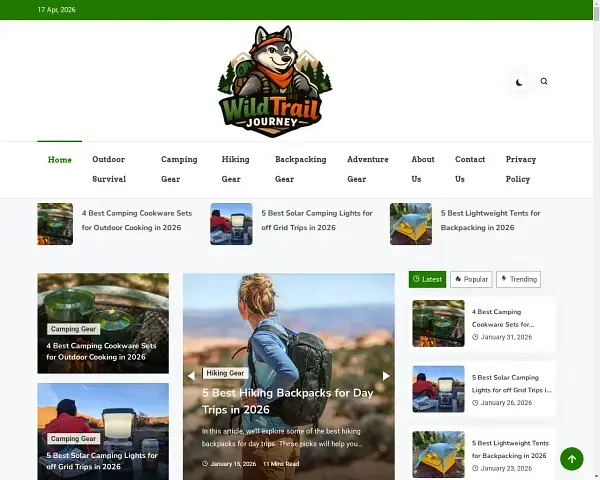Open search via the magnifier icon
Image resolution: width=600 pixels, height=480 pixels.
point(544,82)
